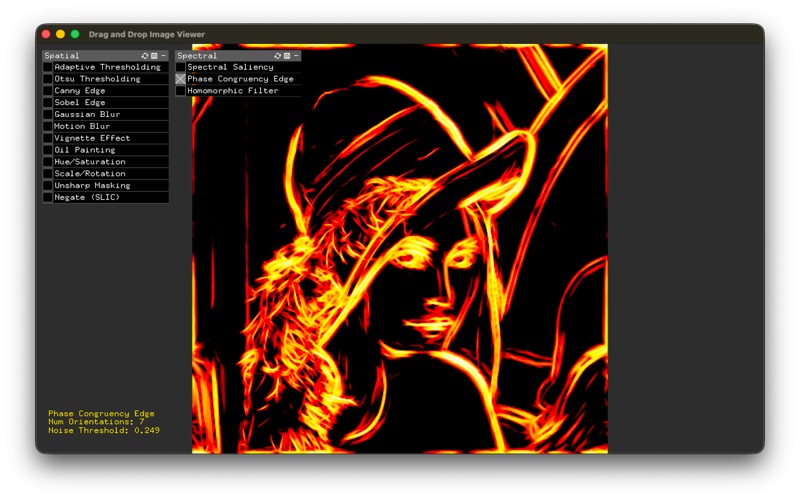Enable the Spectral Saliency checkbox

click(181, 67)
